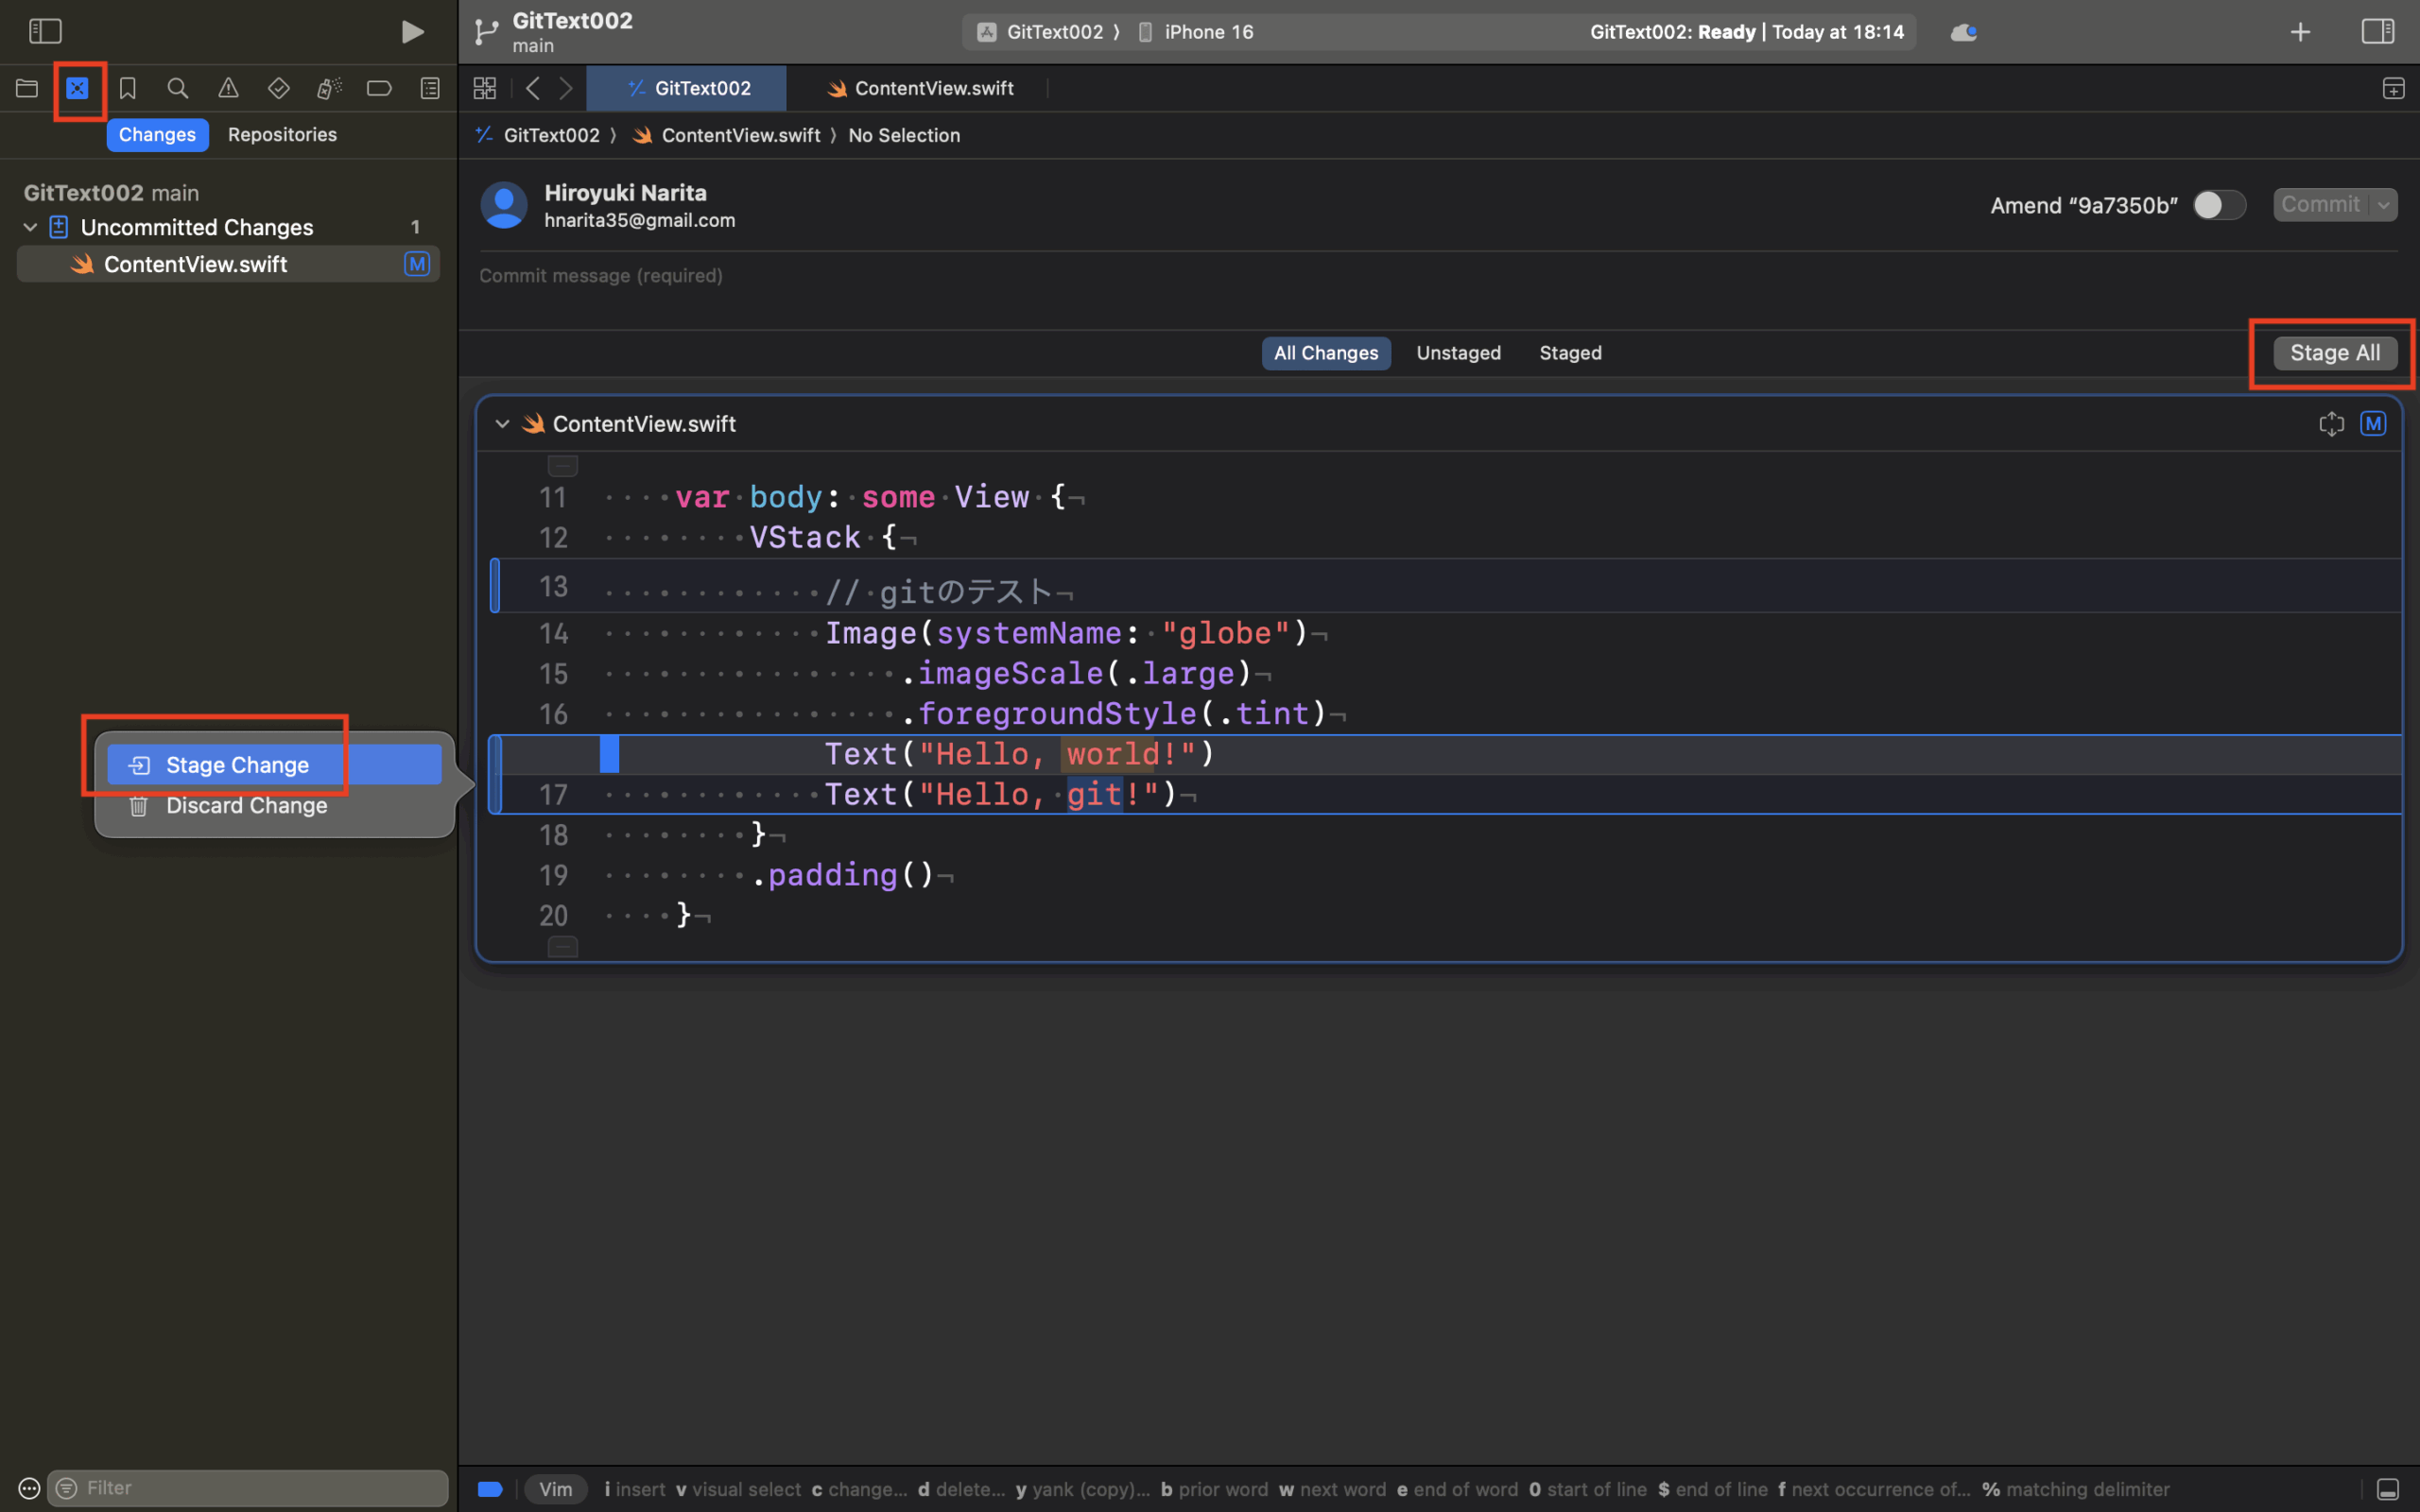The image size is (2420, 1512).
Task: Click the "GitText002 main" repository header
Action: 111,193
